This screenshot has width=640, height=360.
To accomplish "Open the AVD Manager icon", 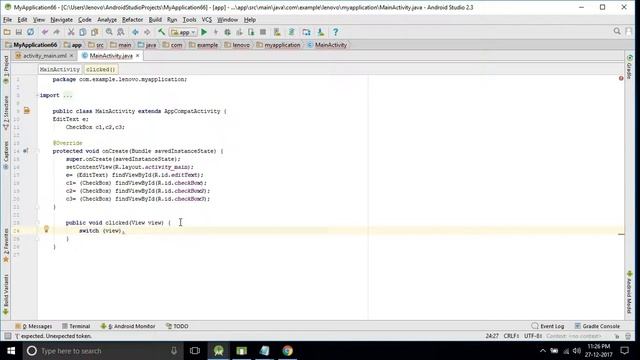I will [277, 32].
